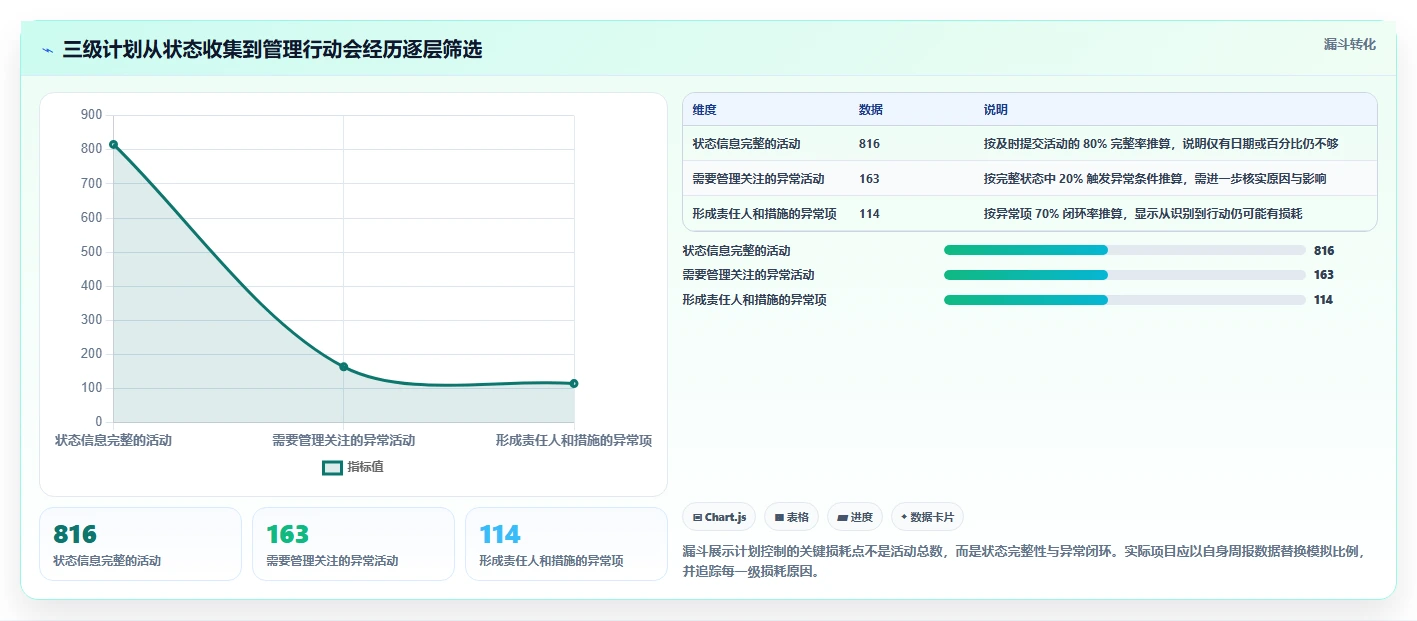Select the 表格 tag
The width and height of the screenshot is (1417, 621).
click(x=791, y=517)
